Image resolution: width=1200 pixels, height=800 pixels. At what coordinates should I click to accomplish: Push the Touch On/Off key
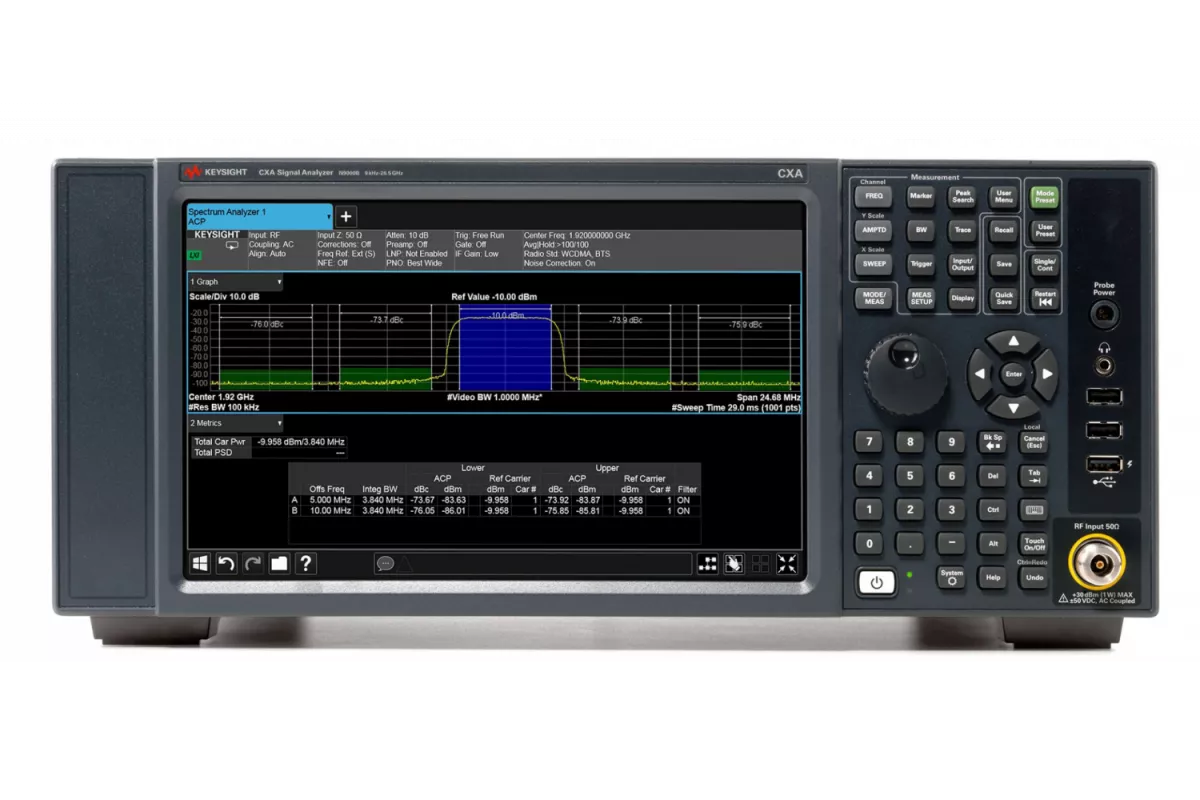1035,544
